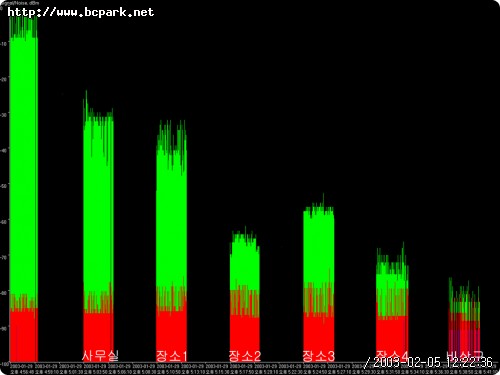Click the 장소4 label
Screen dimensions: 500x375
click(392, 355)
